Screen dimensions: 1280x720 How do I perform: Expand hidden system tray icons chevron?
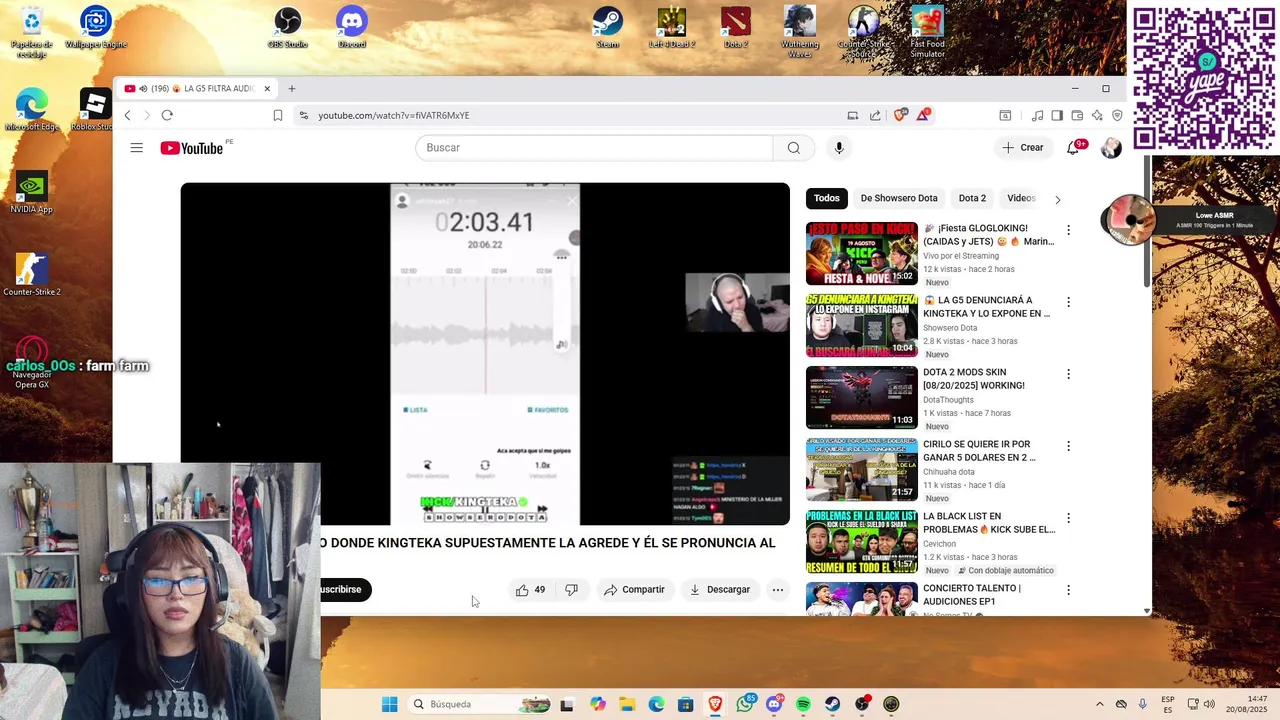pyautogui.click(x=1099, y=705)
